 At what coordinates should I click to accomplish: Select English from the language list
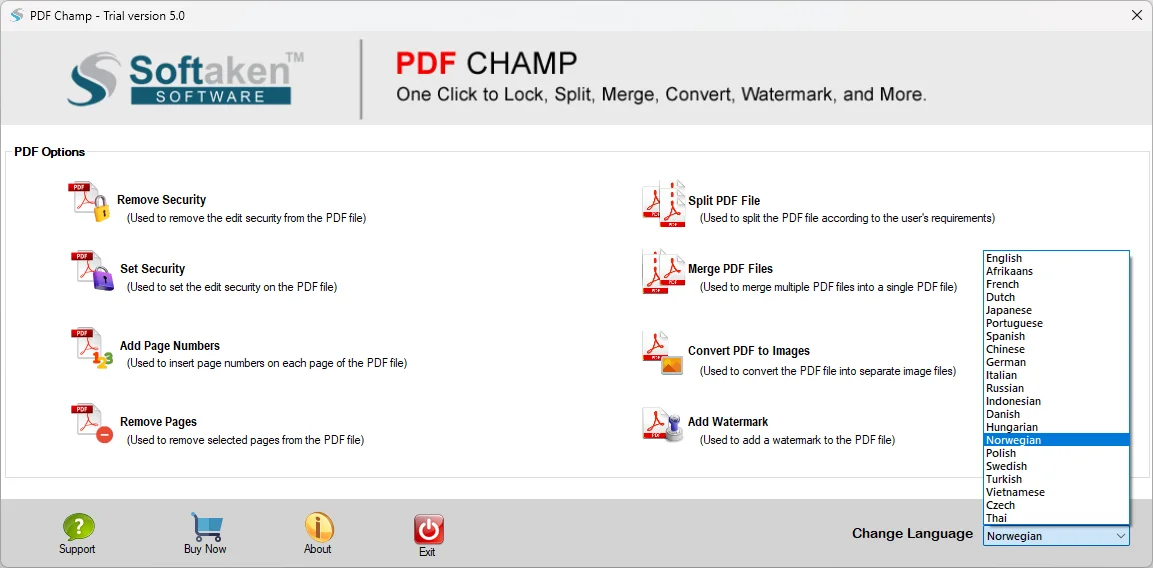point(1056,258)
